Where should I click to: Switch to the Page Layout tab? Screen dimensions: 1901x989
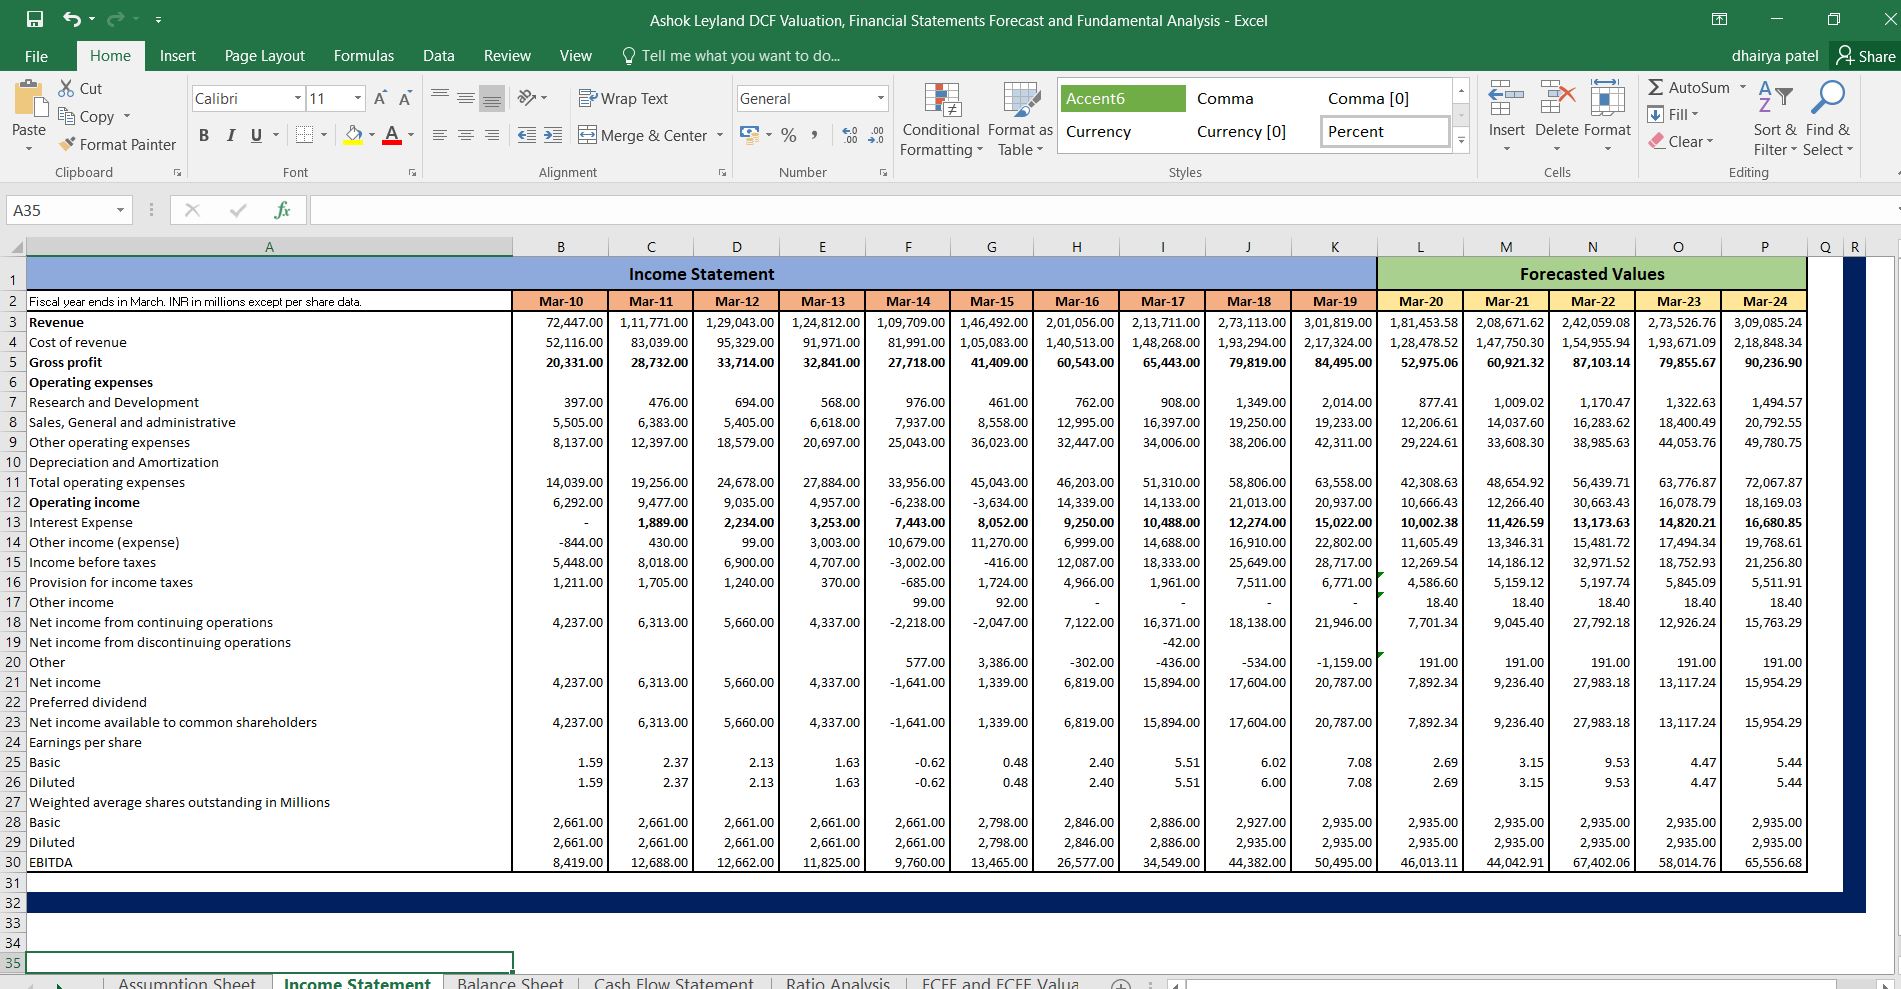point(265,56)
